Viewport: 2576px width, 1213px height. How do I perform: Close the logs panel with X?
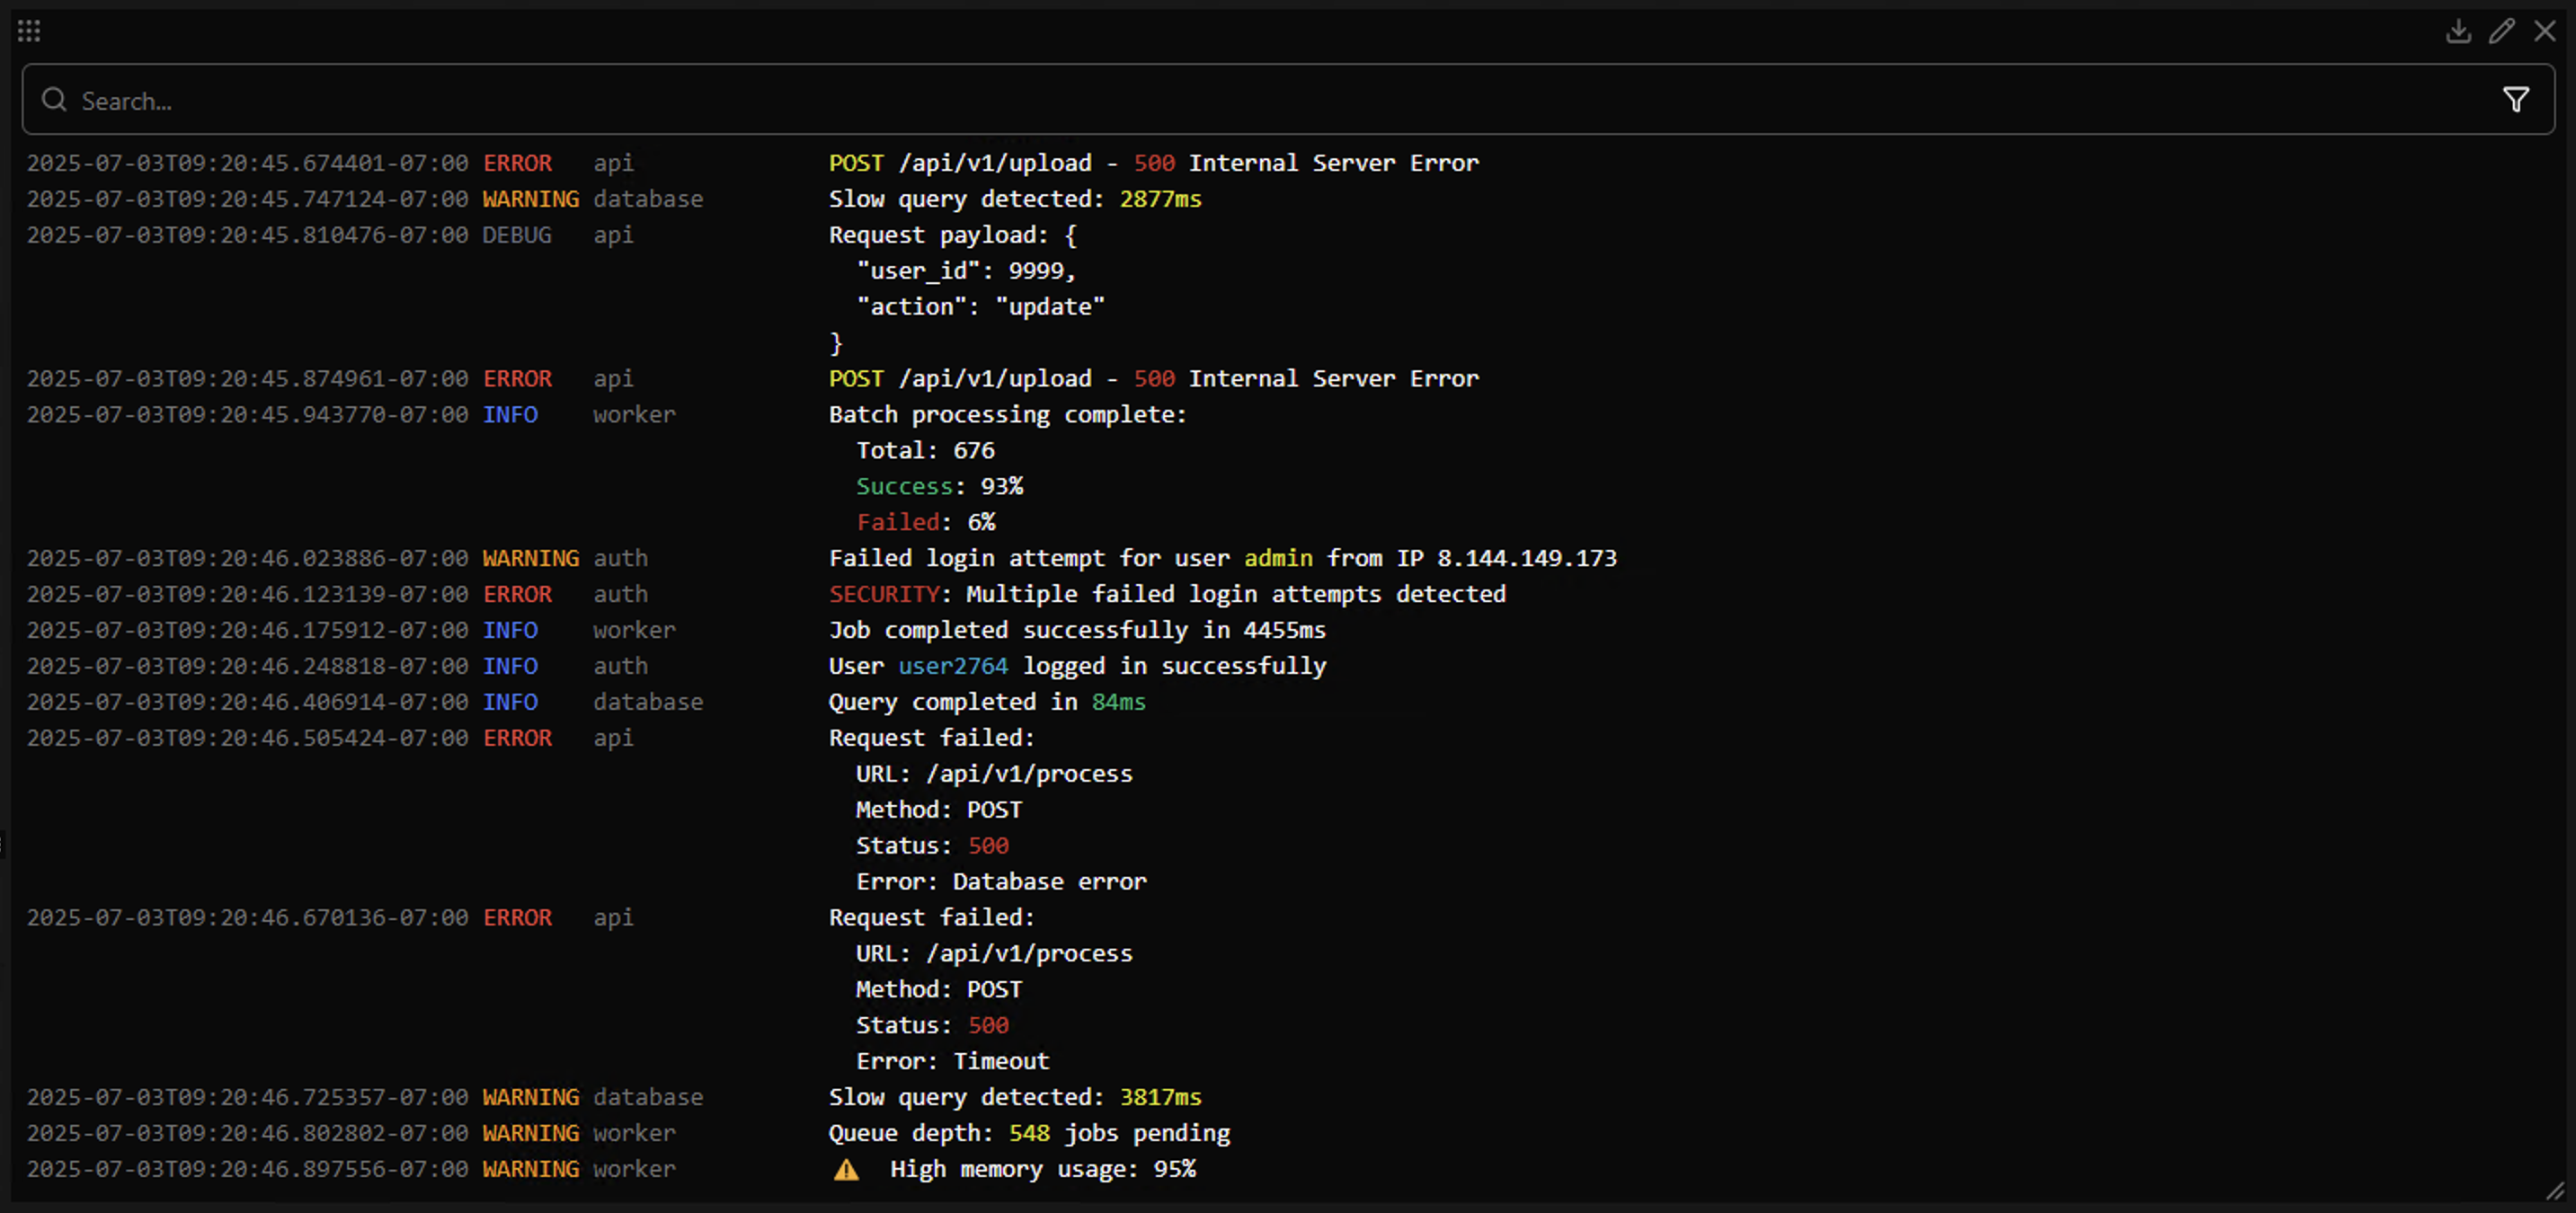2544,31
